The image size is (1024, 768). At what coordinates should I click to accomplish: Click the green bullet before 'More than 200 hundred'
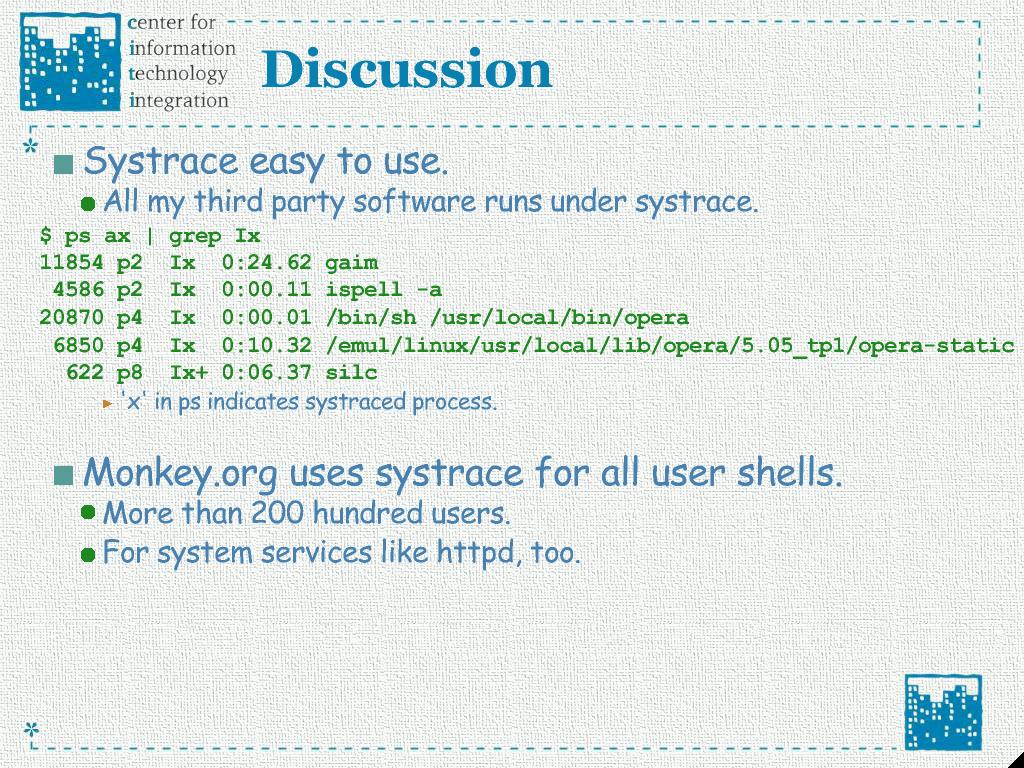click(88, 514)
